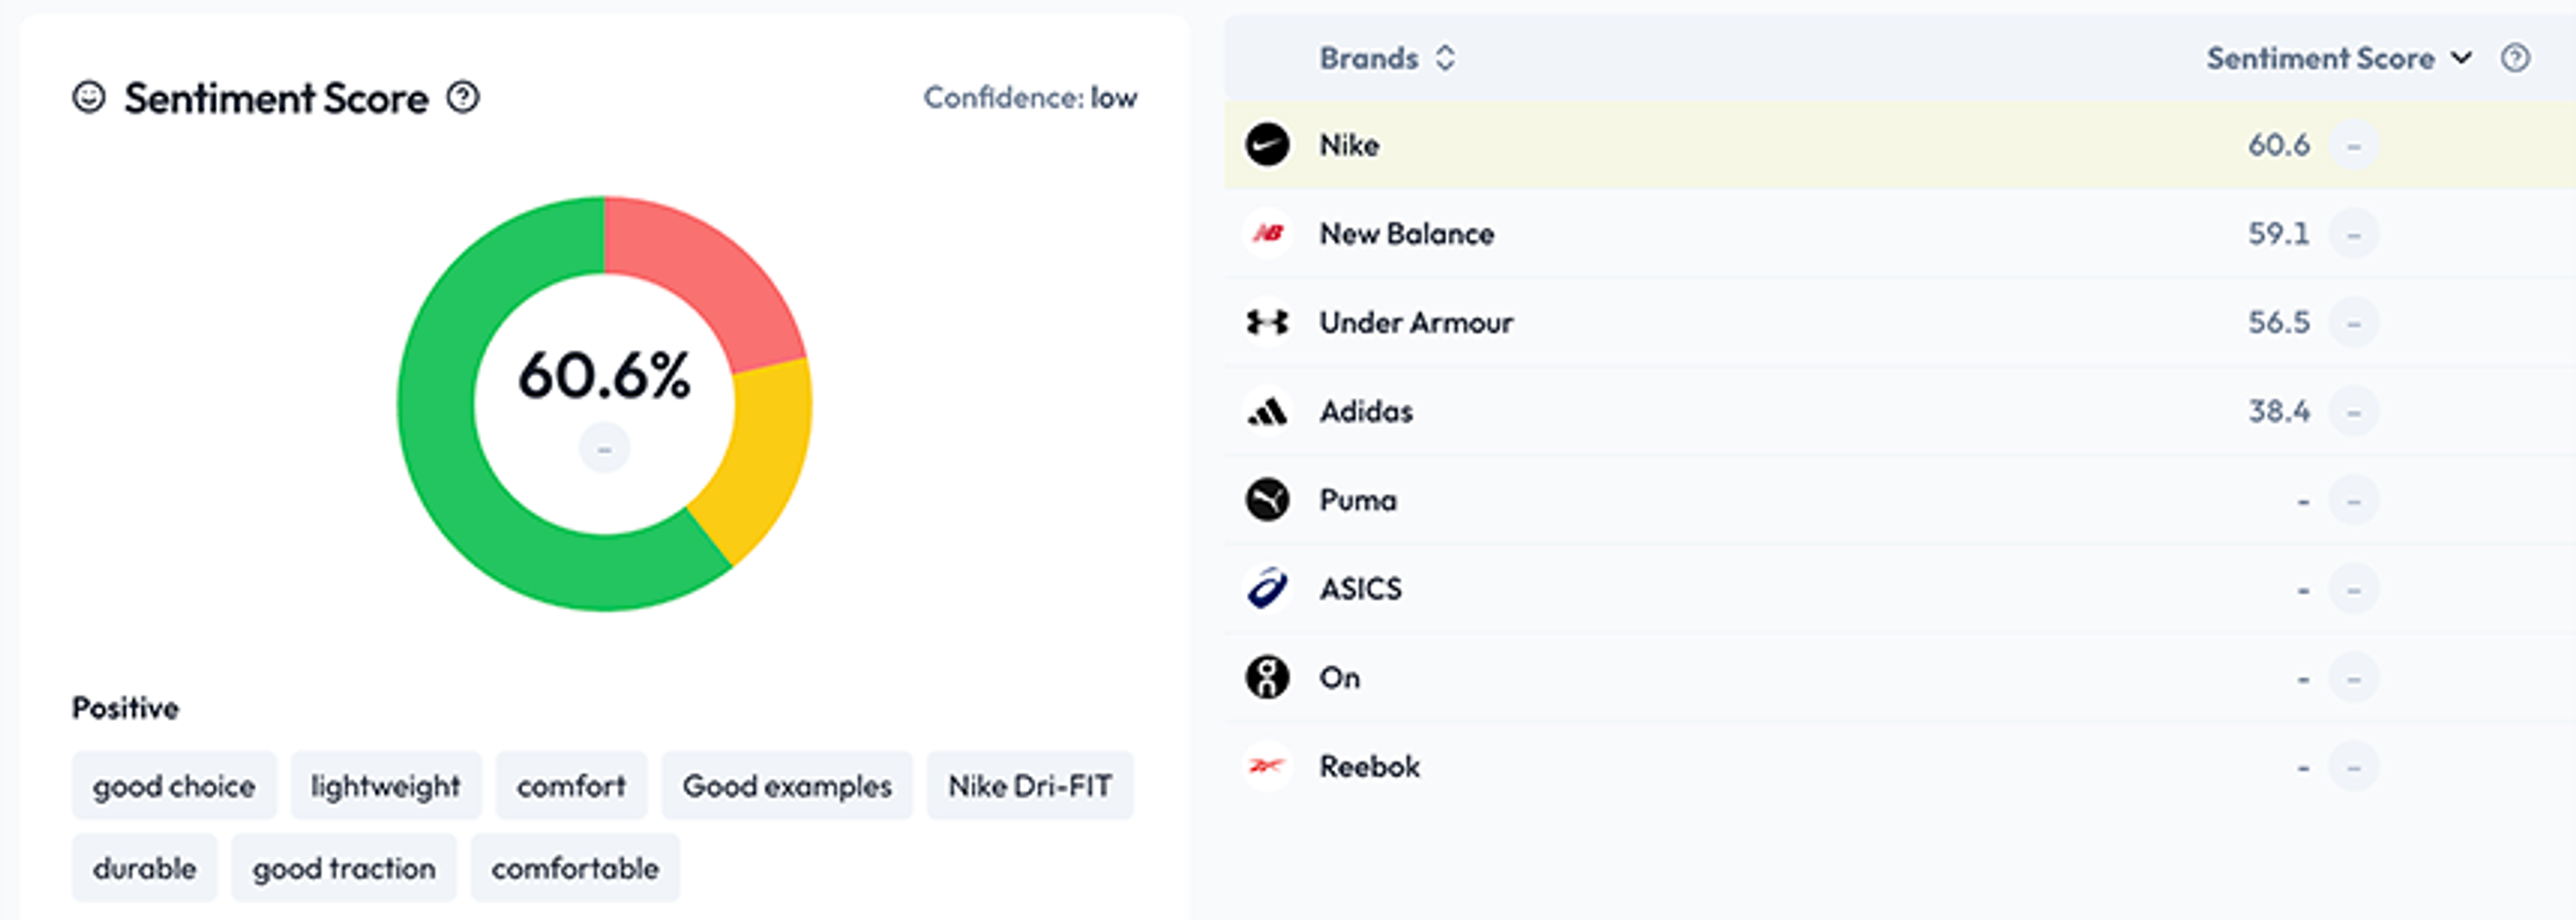This screenshot has width=2576, height=920.
Task: Open the Sentiment Score column dropdown chevron
Action: 2461,58
